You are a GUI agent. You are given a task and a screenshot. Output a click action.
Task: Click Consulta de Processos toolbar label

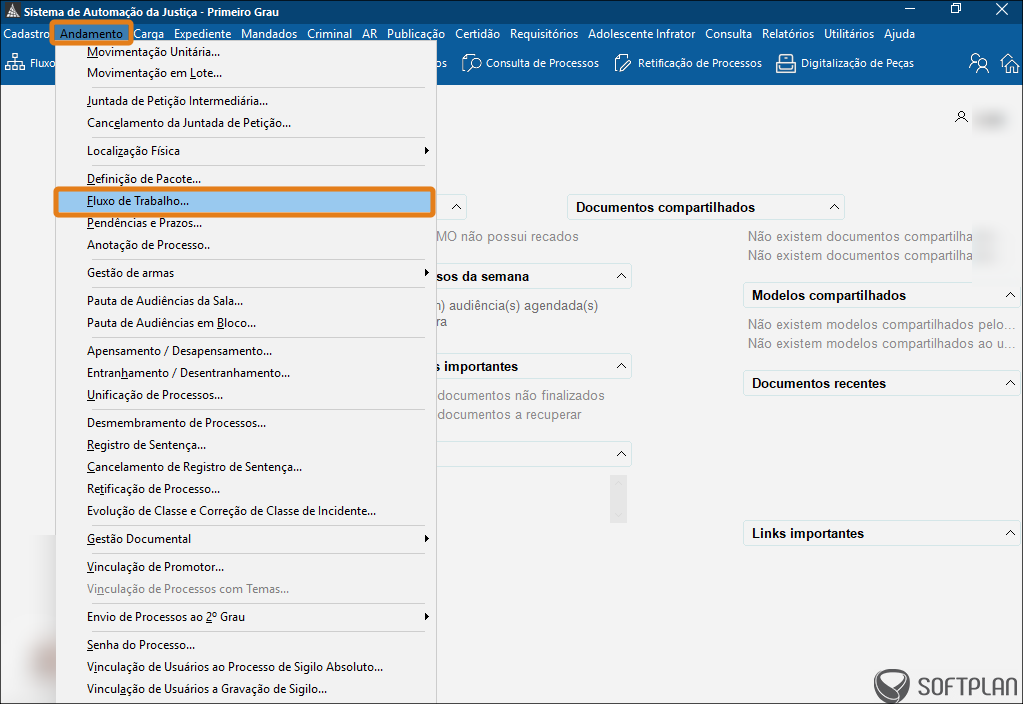click(542, 63)
